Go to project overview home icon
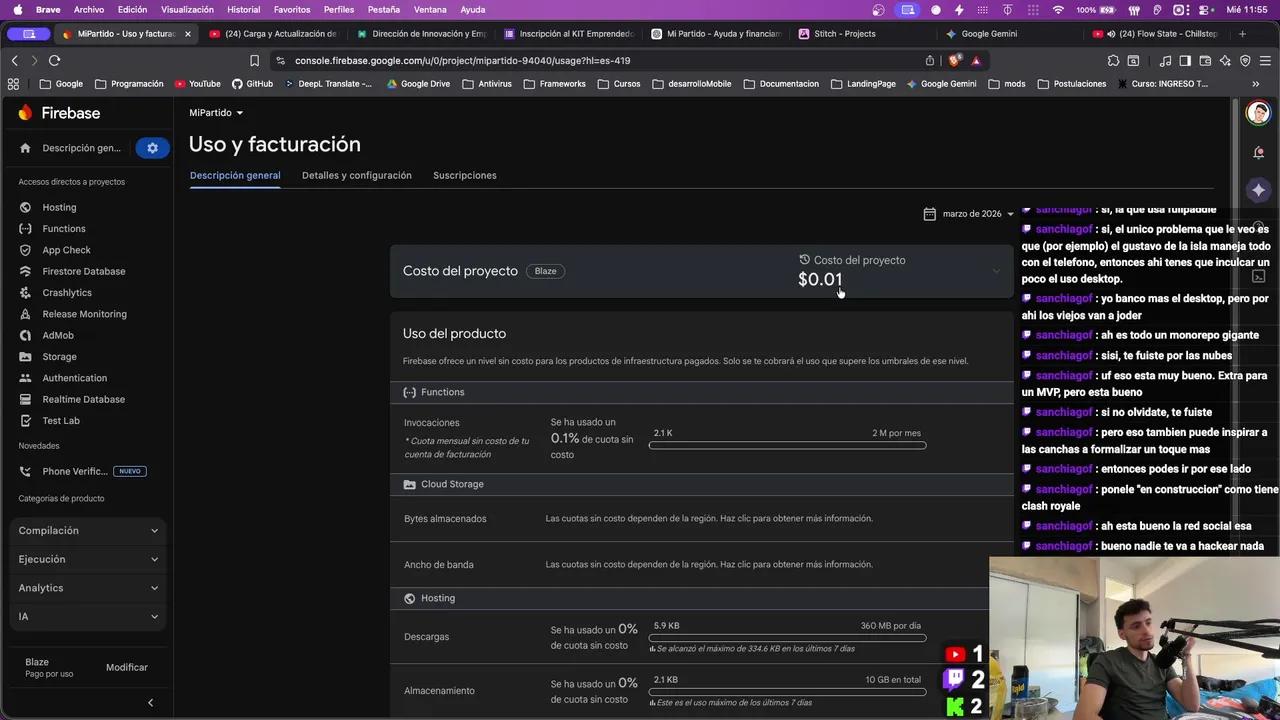 (x=25, y=148)
